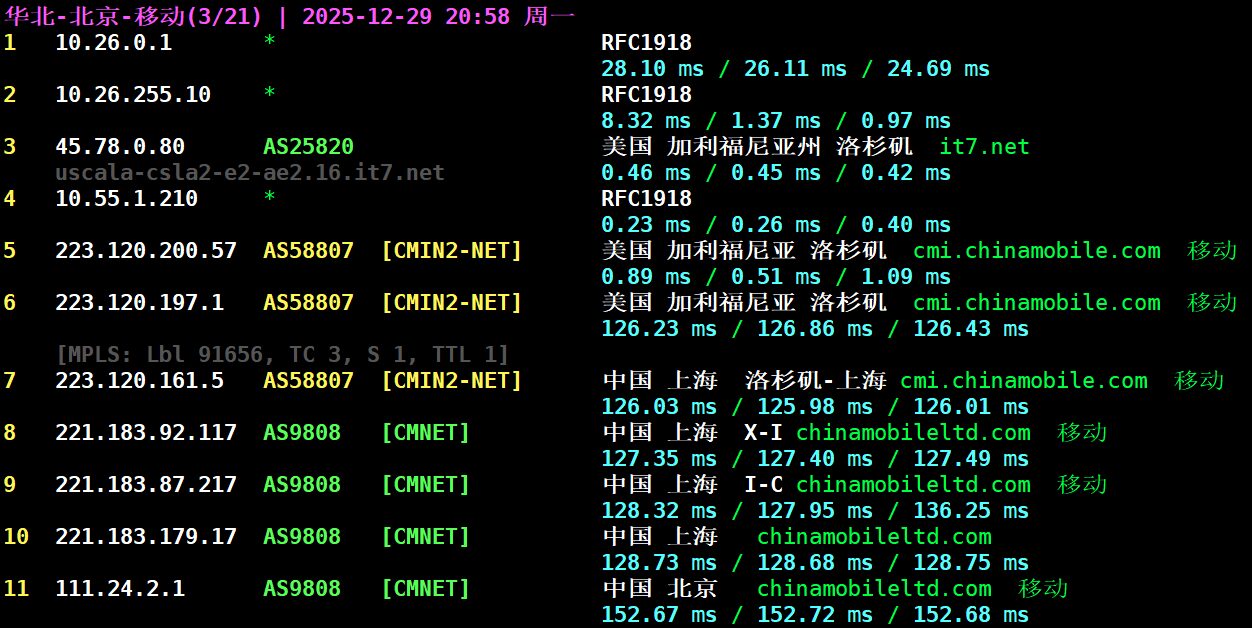Select the IP address 10.55.1.210
The height and width of the screenshot is (628, 1252).
click(126, 199)
